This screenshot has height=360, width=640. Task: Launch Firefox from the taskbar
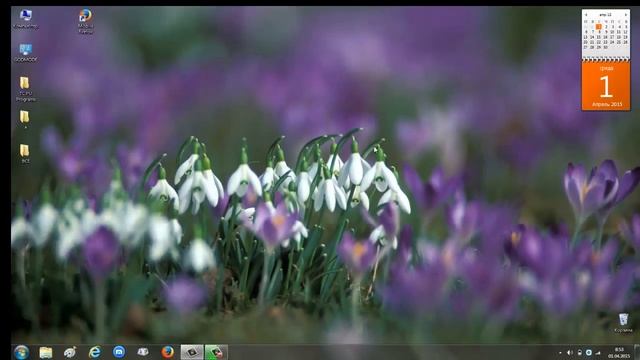click(167, 352)
